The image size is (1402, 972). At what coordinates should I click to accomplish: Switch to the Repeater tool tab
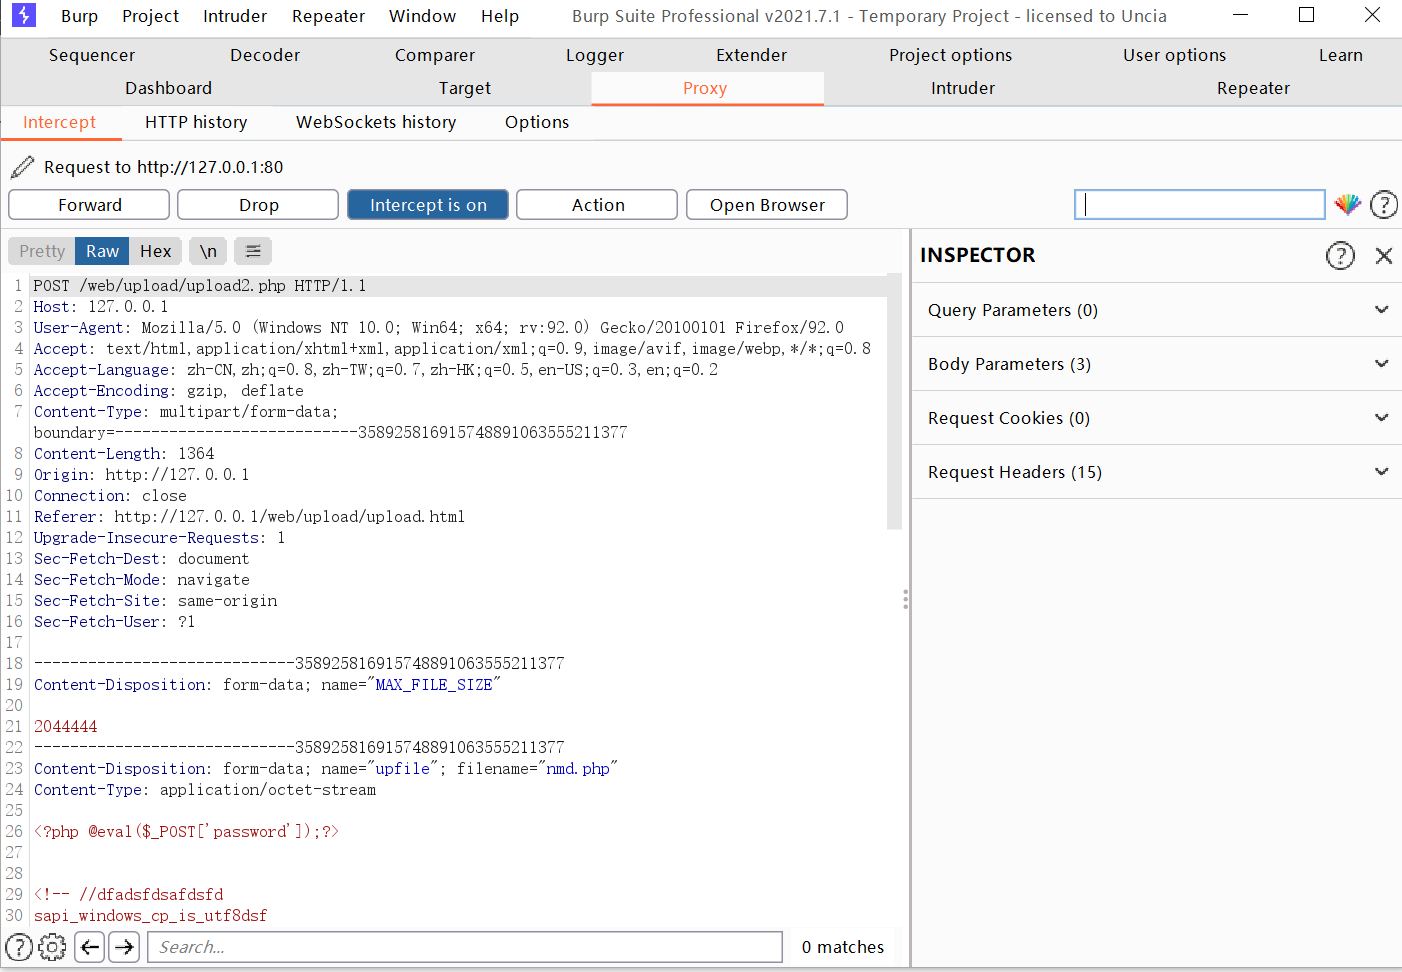(x=1253, y=88)
